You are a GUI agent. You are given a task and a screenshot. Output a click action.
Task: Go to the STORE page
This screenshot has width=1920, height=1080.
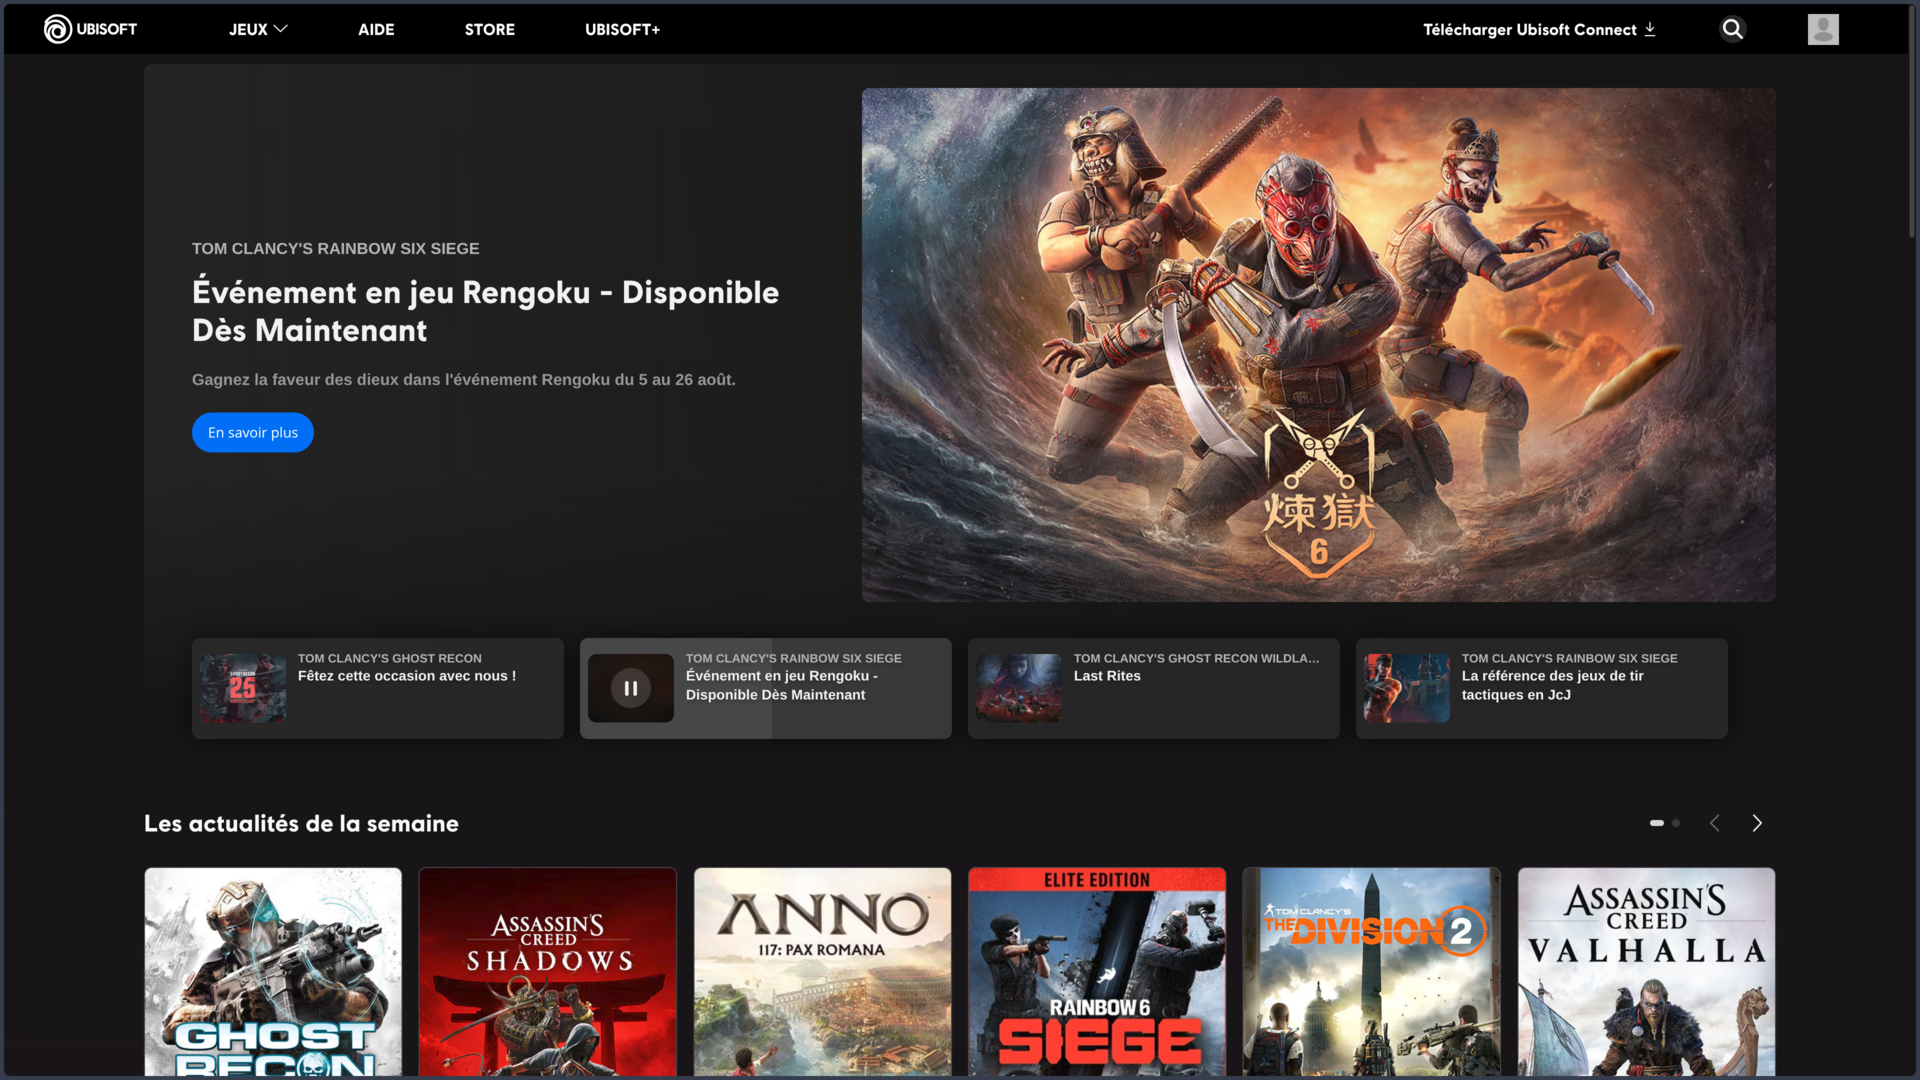pyautogui.click(x=490, y=29)
